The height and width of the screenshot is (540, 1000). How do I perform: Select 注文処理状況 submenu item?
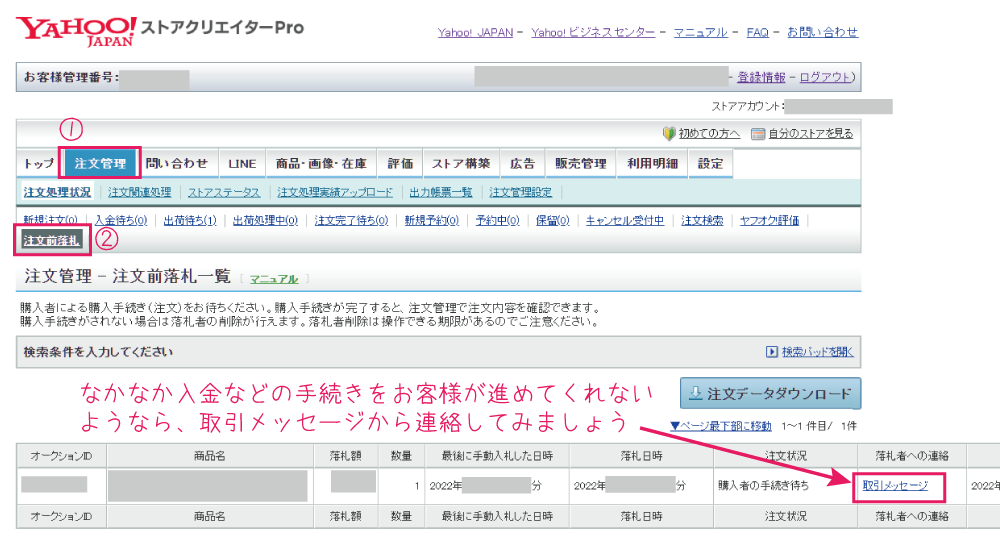tap(57, 192)
